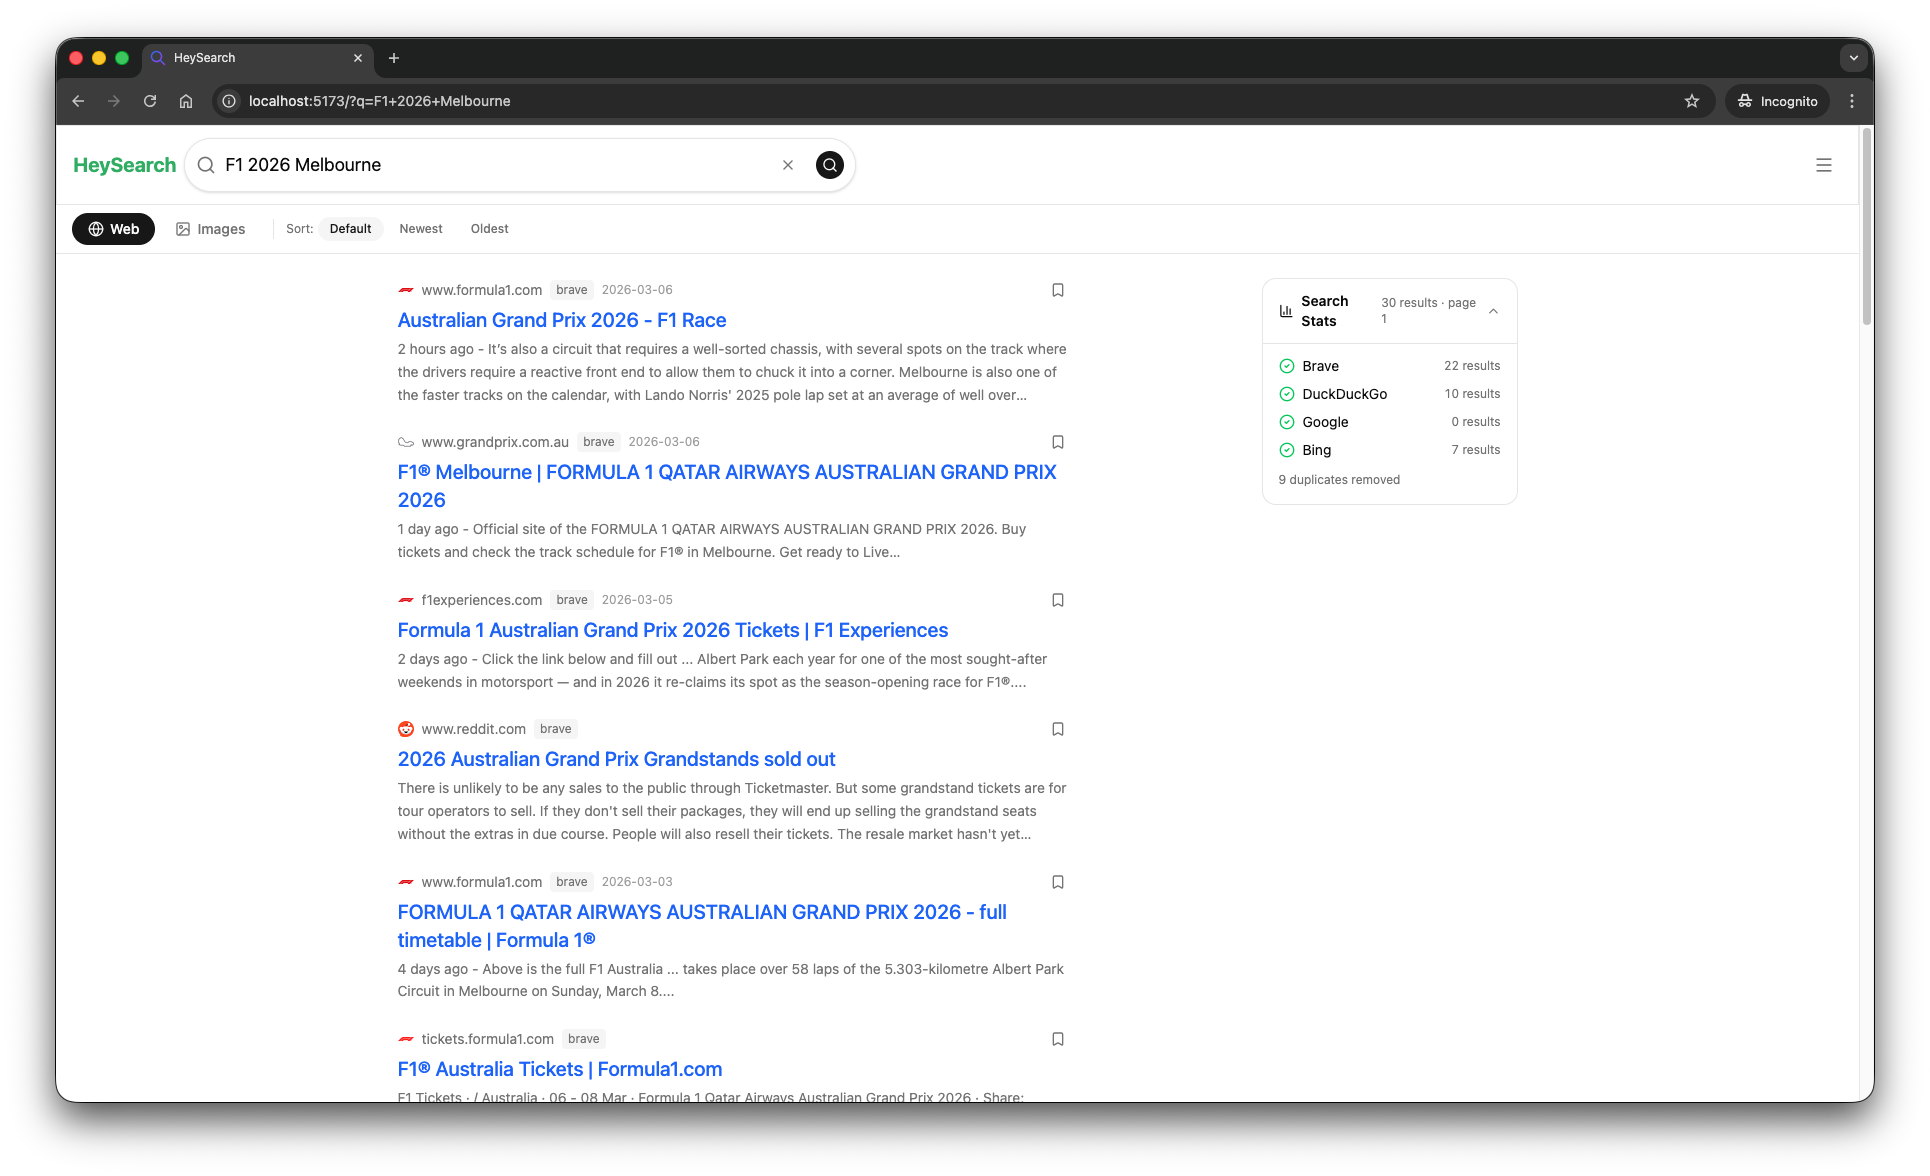Click the www.grandprix.com.au domain text
Image resolution: width=1930 pixels, height=1176 pixels.
[495, 442]
